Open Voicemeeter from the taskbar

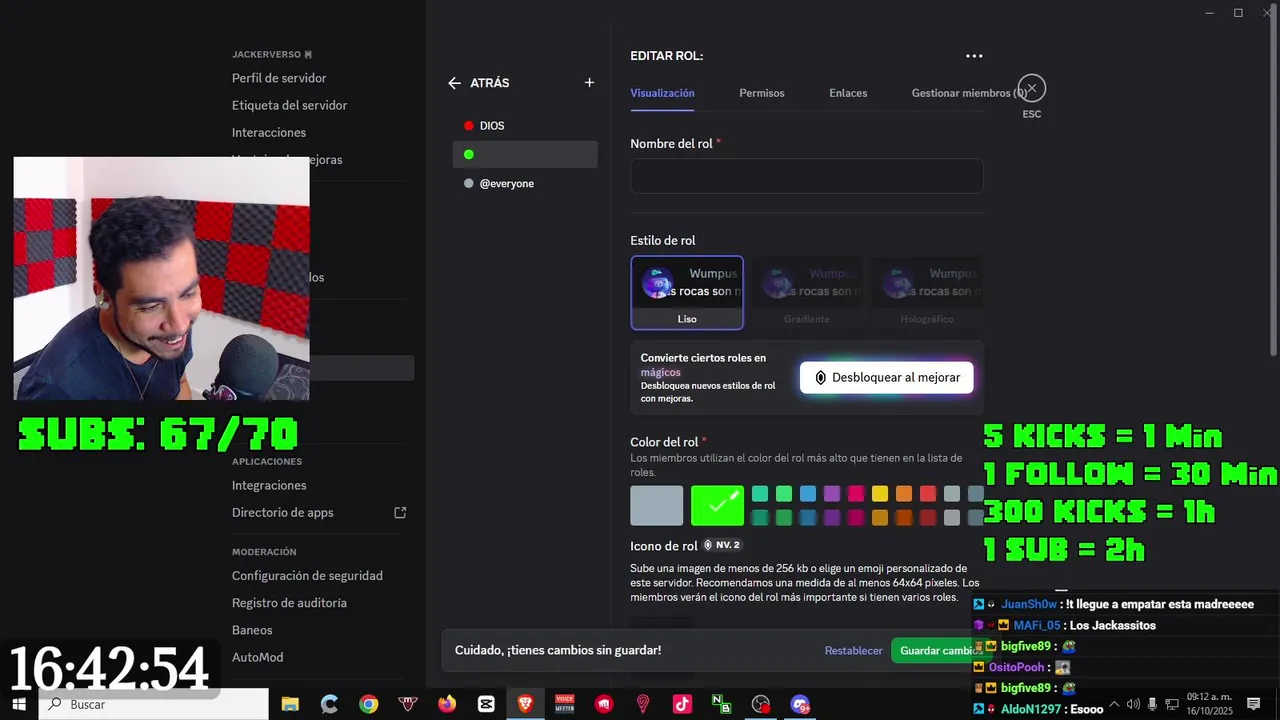coord(565,704)
